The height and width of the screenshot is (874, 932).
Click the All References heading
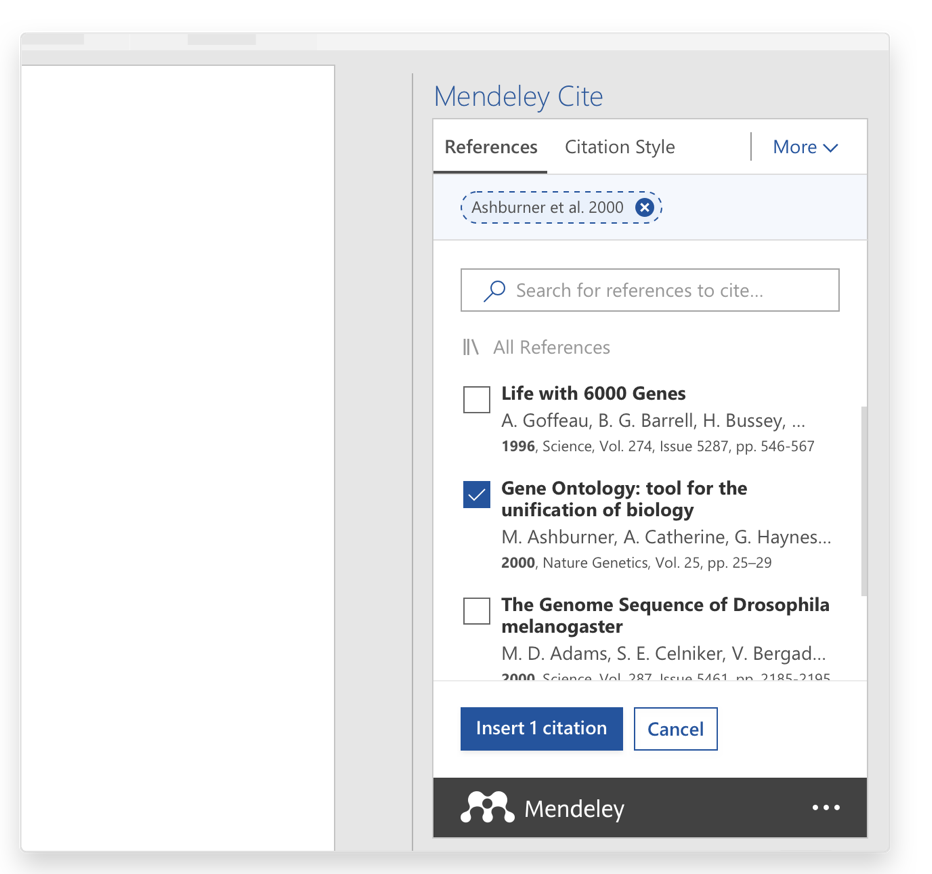[x=551, y=347]
